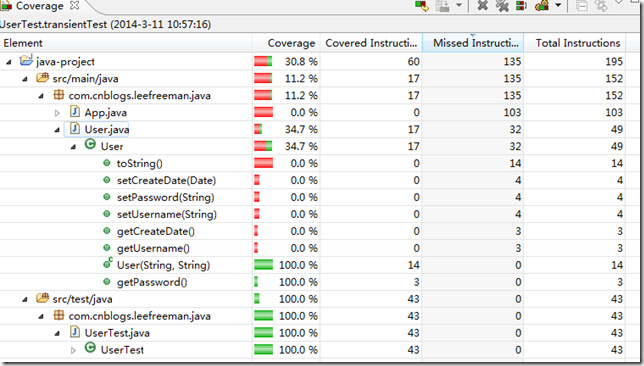The width and height of the screenshot is (644, 366).
Task: Click the Select Session icon
Action: coord(542,5)
